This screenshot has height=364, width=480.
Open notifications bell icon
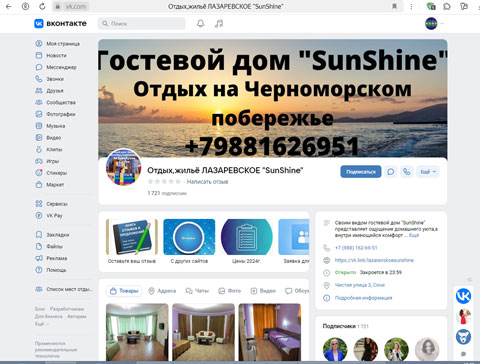pyautogui.click(x=200, y=23)
